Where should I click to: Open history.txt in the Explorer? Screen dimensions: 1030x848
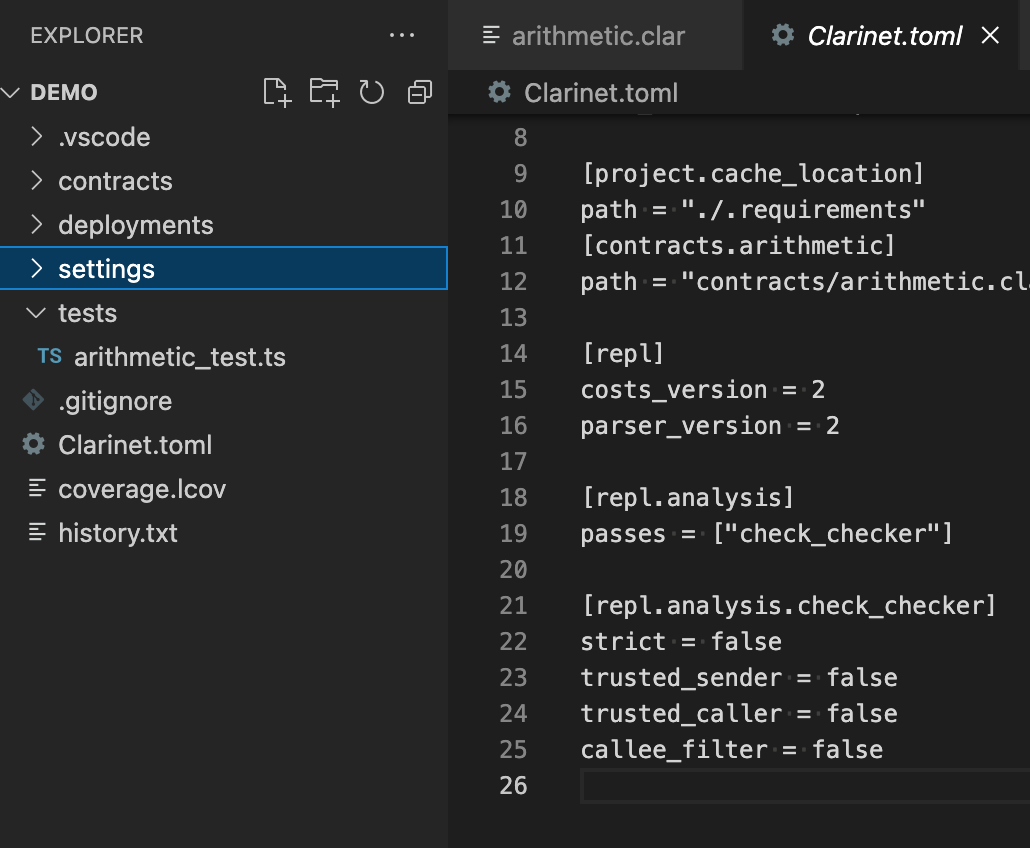118,533
